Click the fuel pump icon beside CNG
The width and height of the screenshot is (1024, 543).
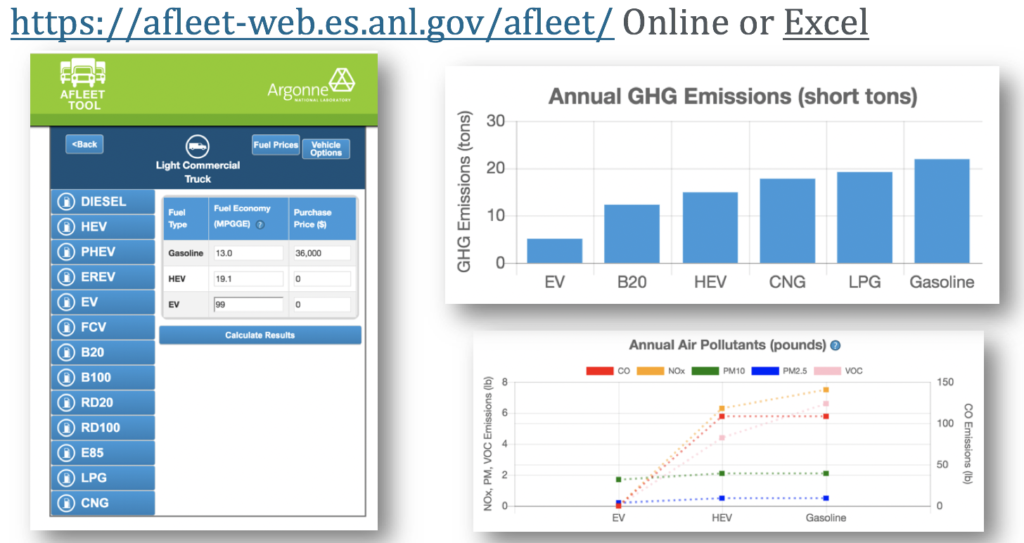pos(66,503)
